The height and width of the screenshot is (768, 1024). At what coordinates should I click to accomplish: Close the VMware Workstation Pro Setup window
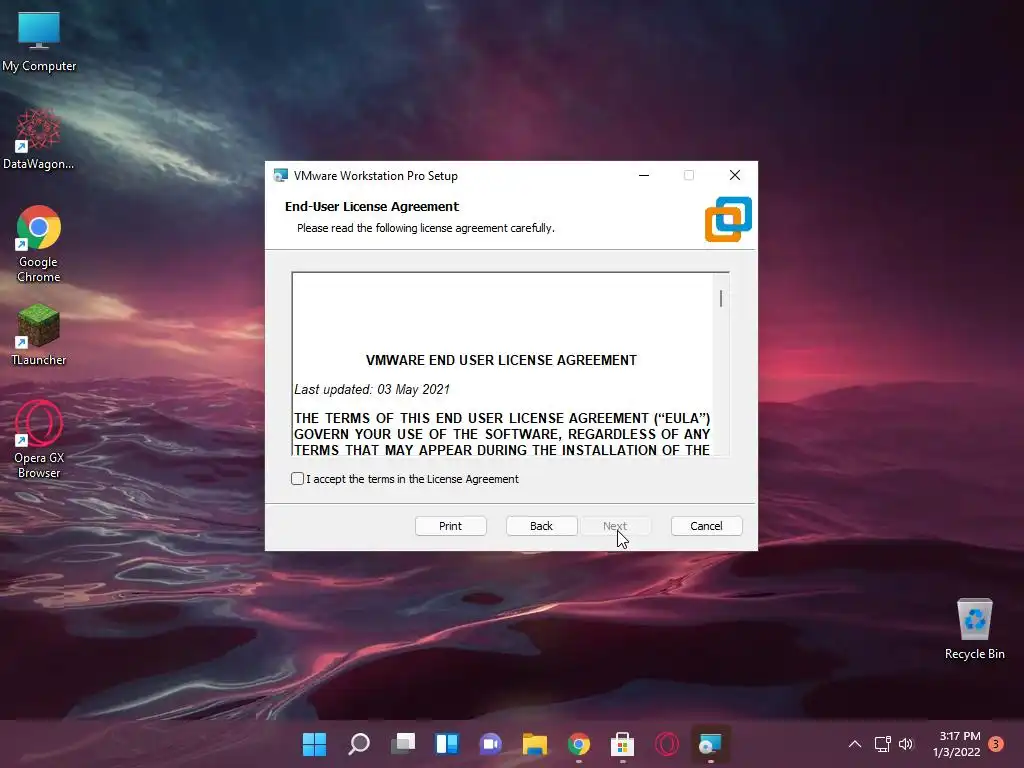coord(735,175)
